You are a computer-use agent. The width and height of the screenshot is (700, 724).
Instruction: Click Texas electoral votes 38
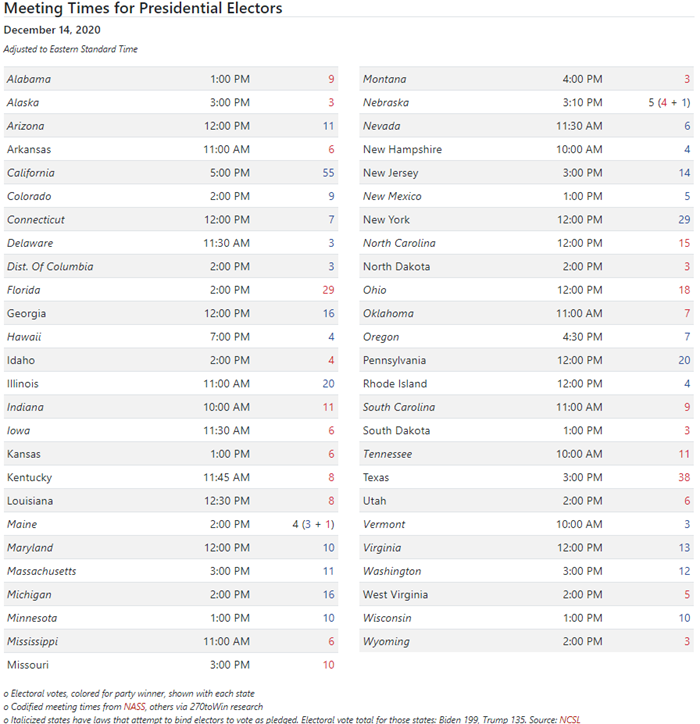[684, 477]
